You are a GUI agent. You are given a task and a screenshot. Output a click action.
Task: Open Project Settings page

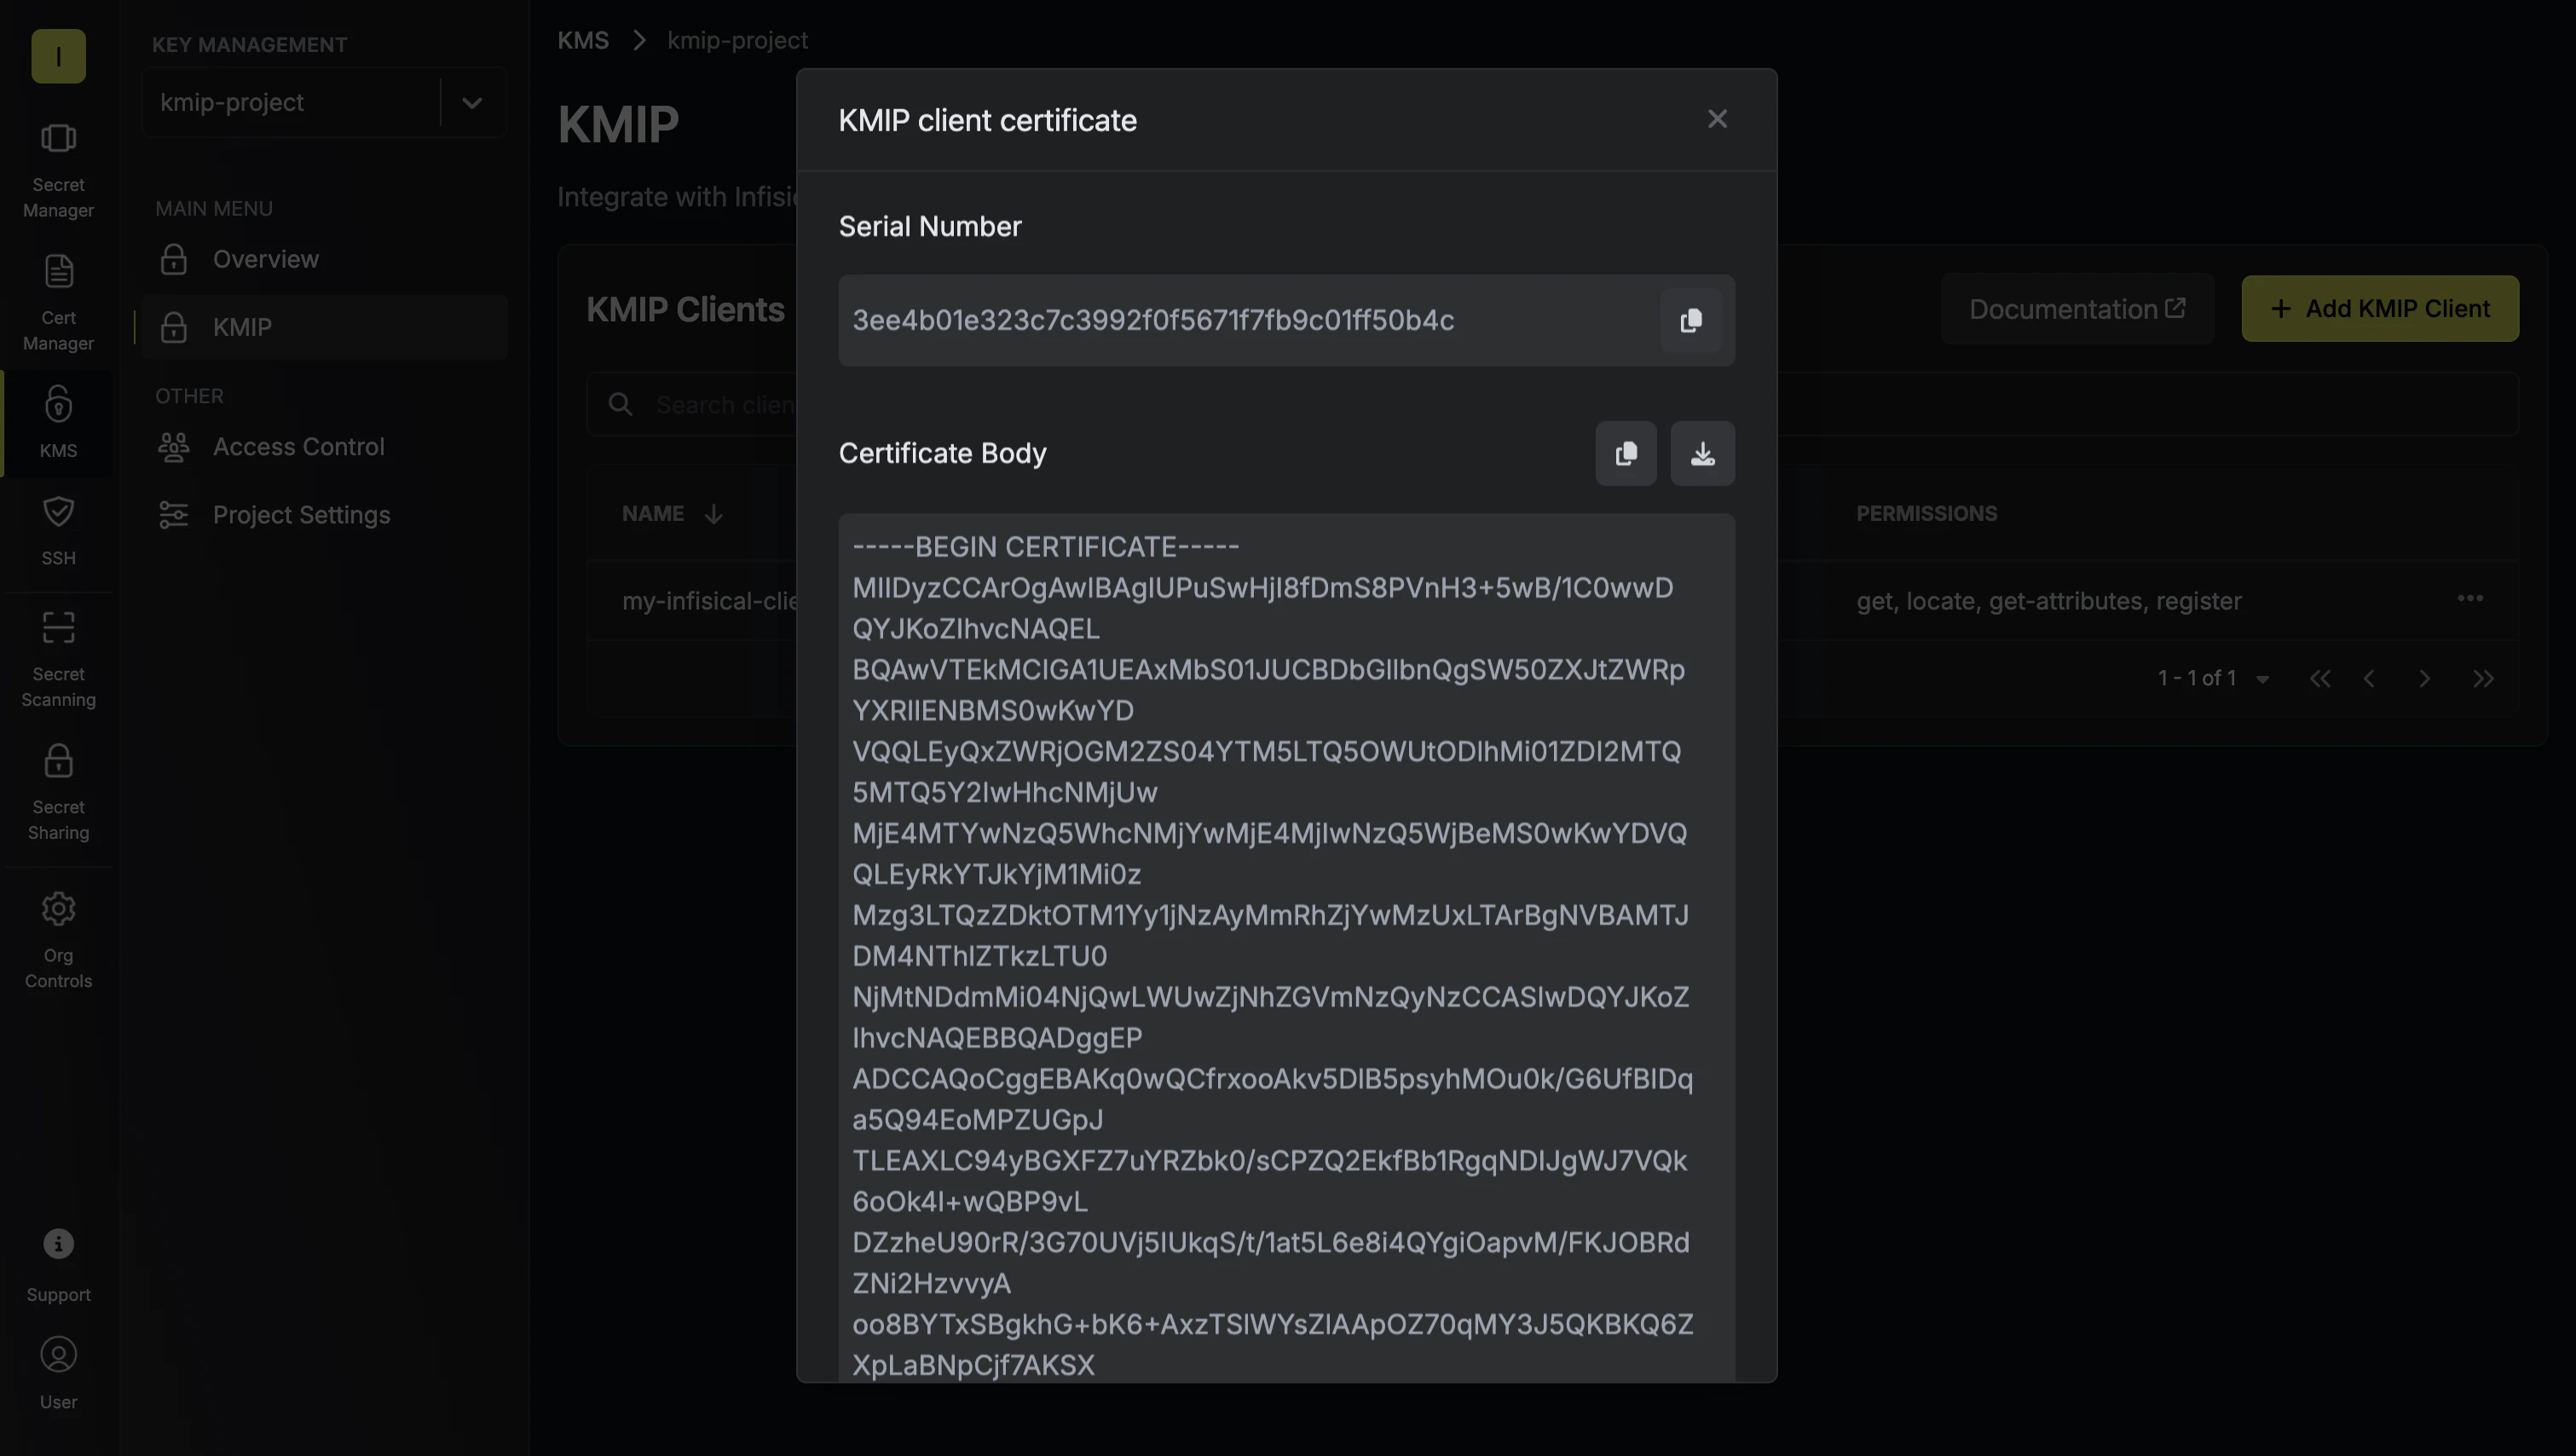tap(324, 515)
